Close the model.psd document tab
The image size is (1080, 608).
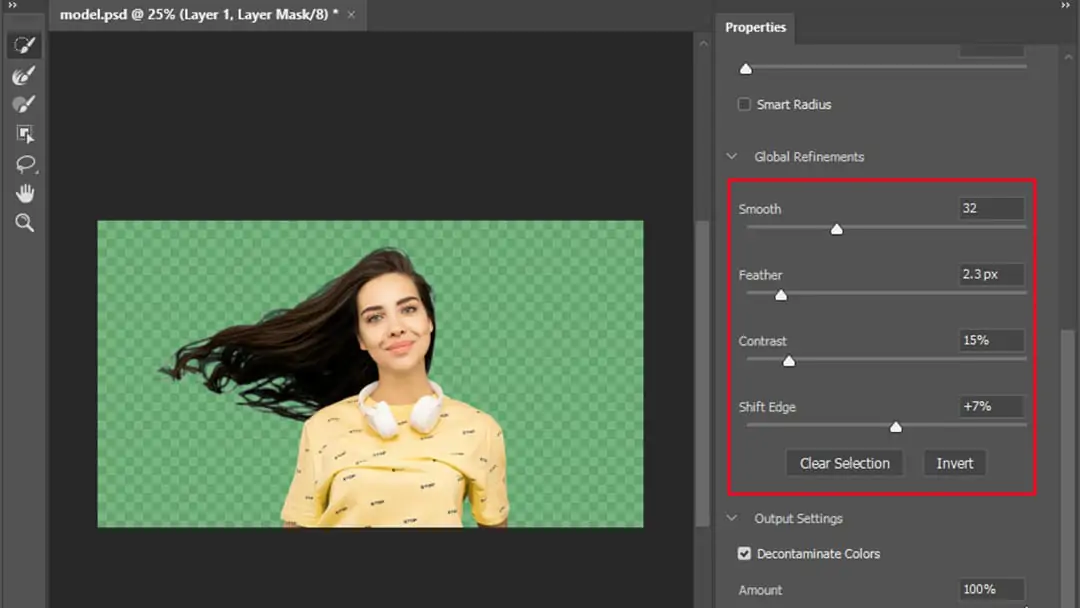click(351, 14)
